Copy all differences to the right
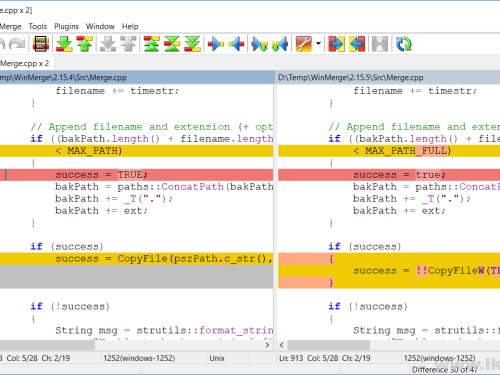The width and height of the screenshot is (500, 375). click(336, 44)
